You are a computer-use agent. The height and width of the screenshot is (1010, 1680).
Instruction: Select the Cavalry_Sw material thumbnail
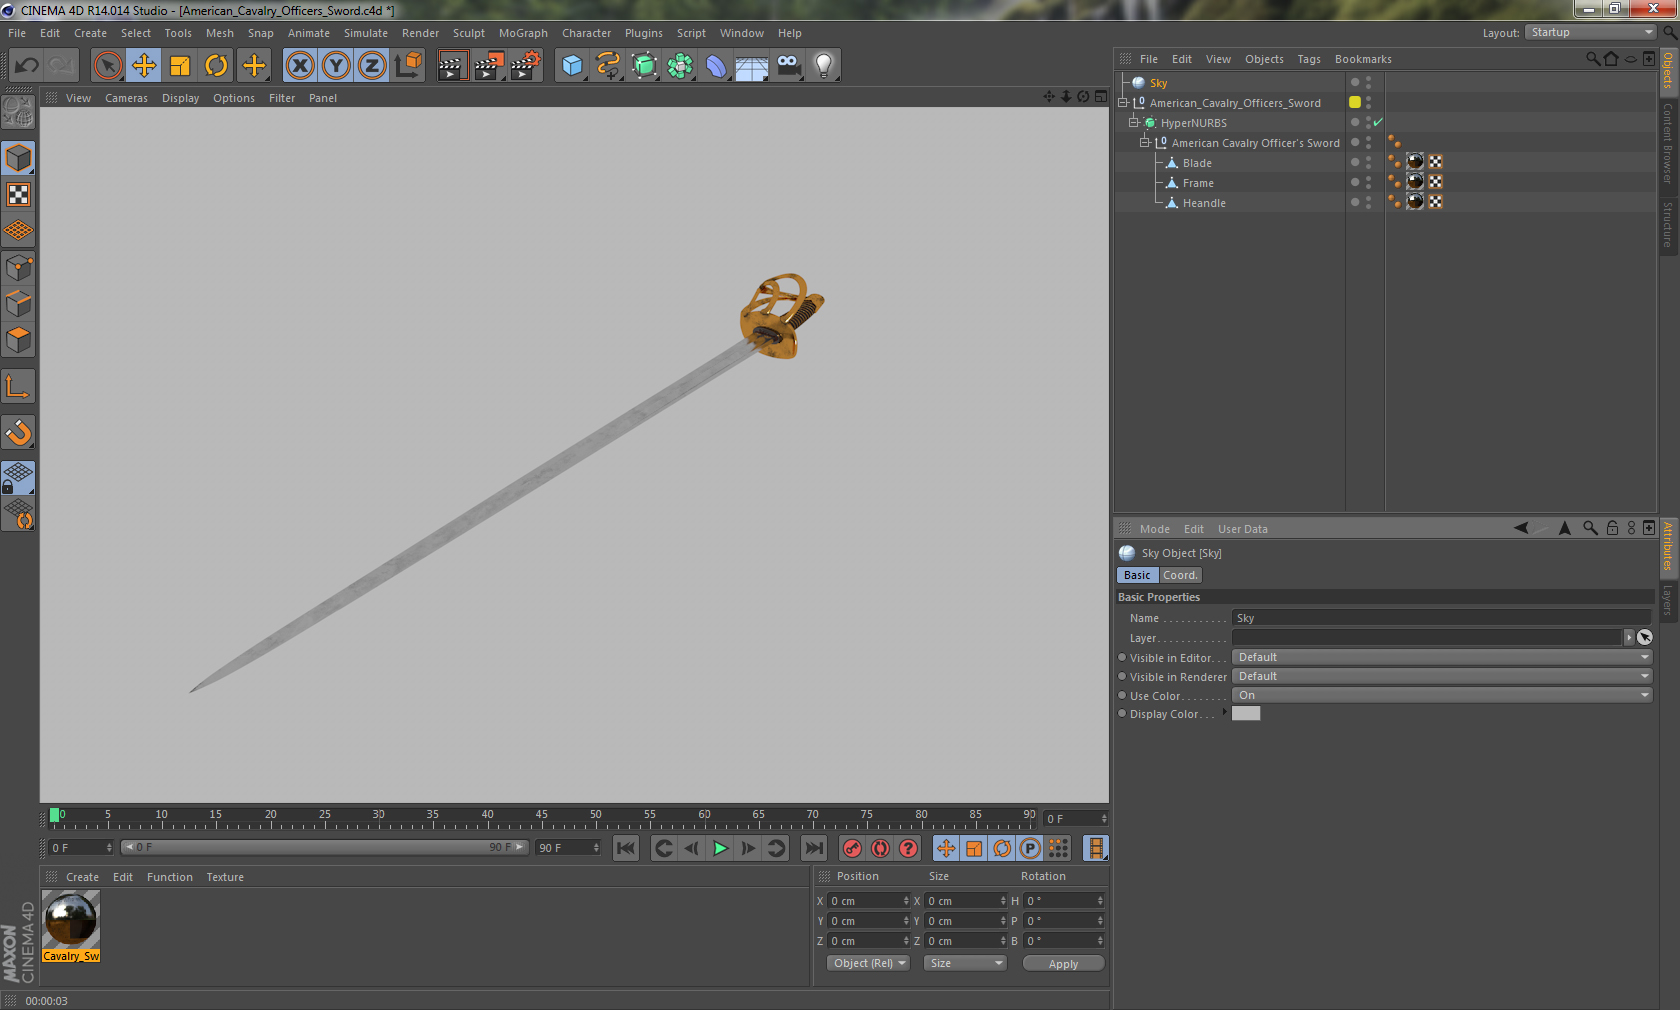(x=71, y=921)
